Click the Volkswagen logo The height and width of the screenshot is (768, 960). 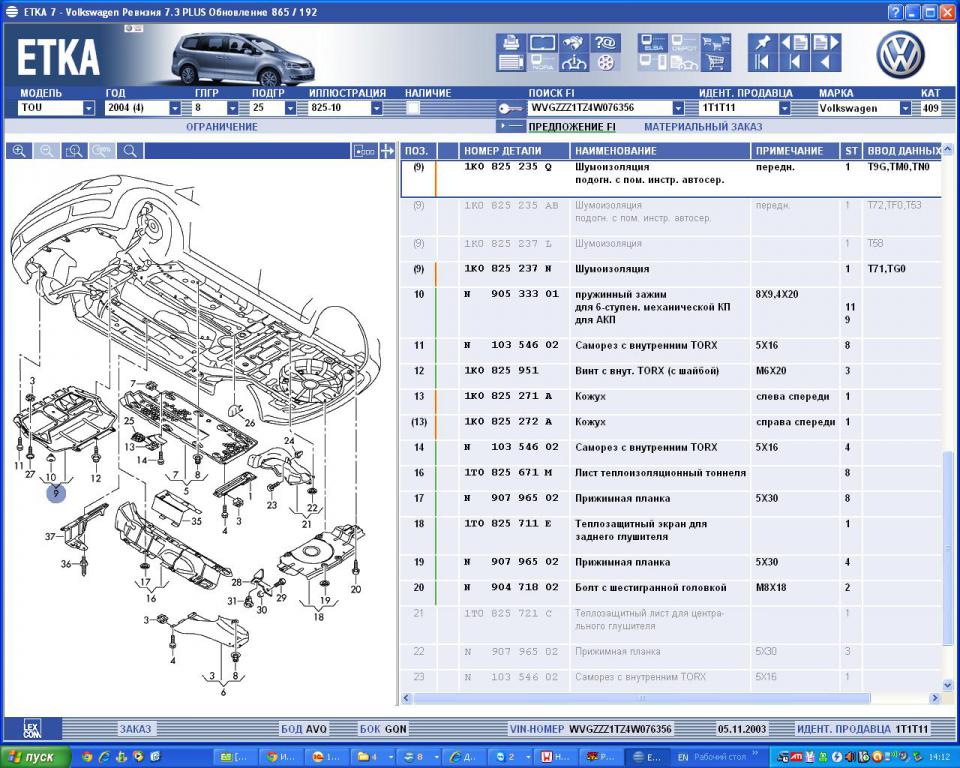900,54
